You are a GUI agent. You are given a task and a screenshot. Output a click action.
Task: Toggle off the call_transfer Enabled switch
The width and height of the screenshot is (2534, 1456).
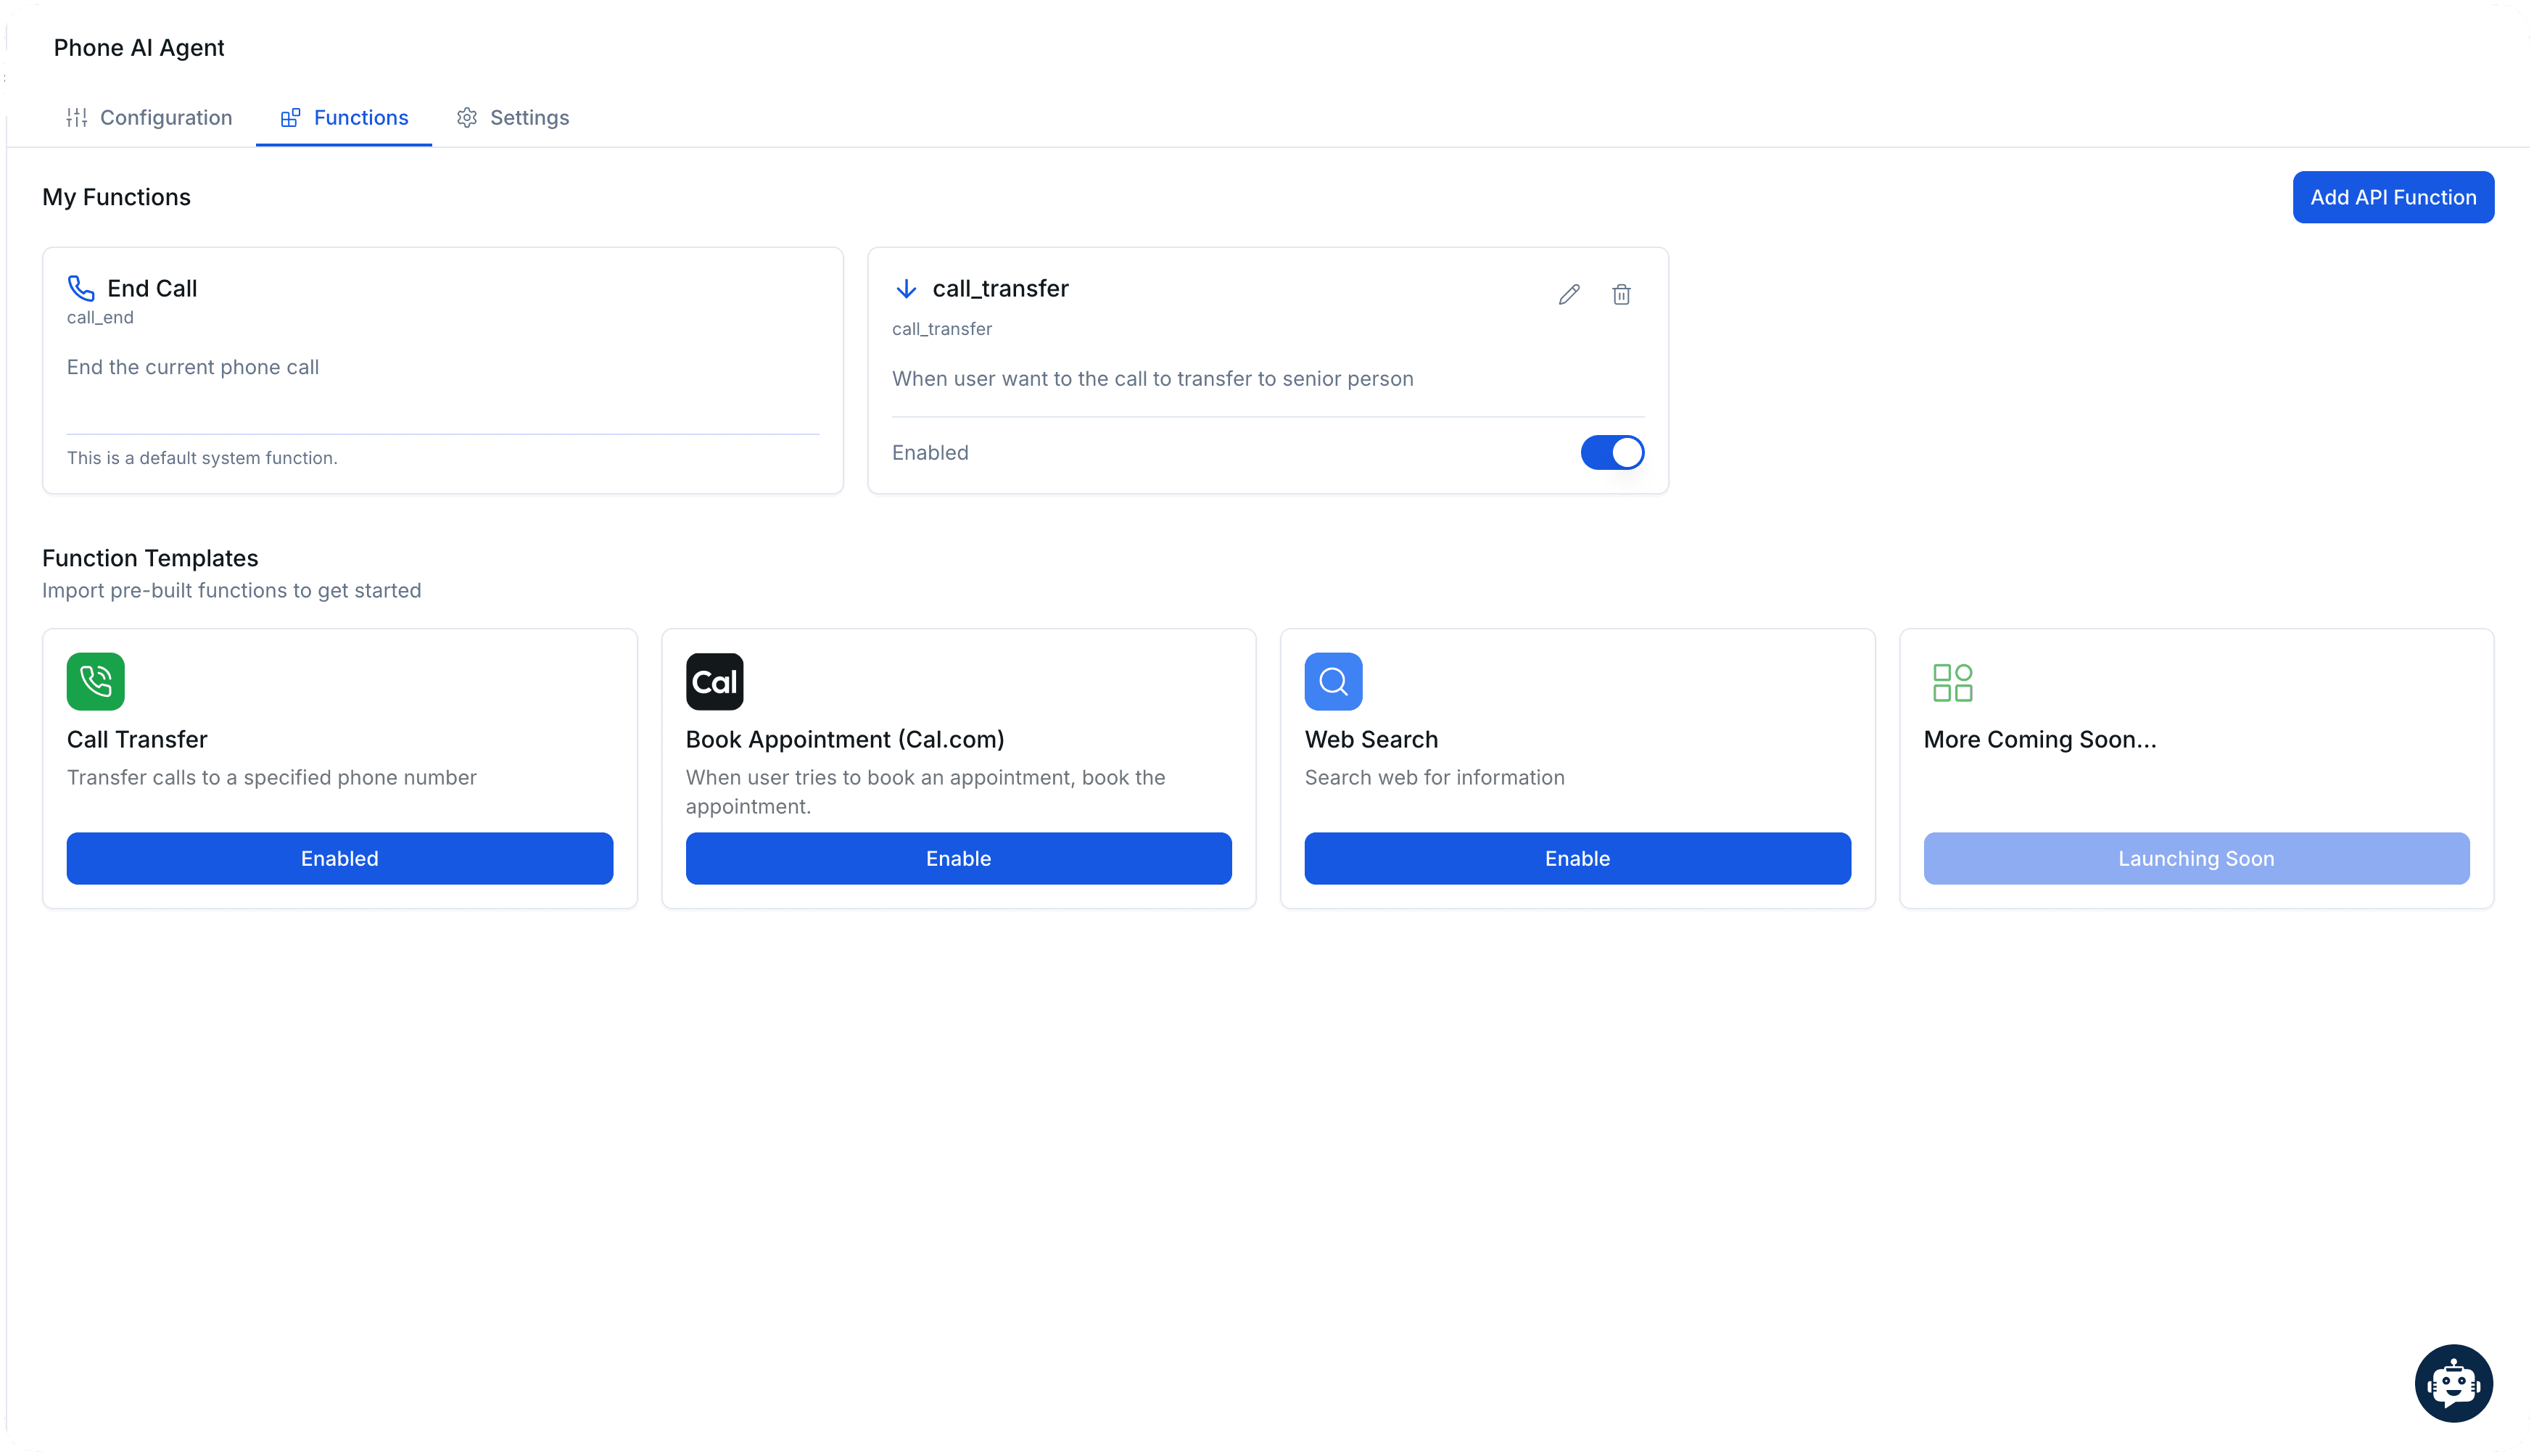point(1611,452)
